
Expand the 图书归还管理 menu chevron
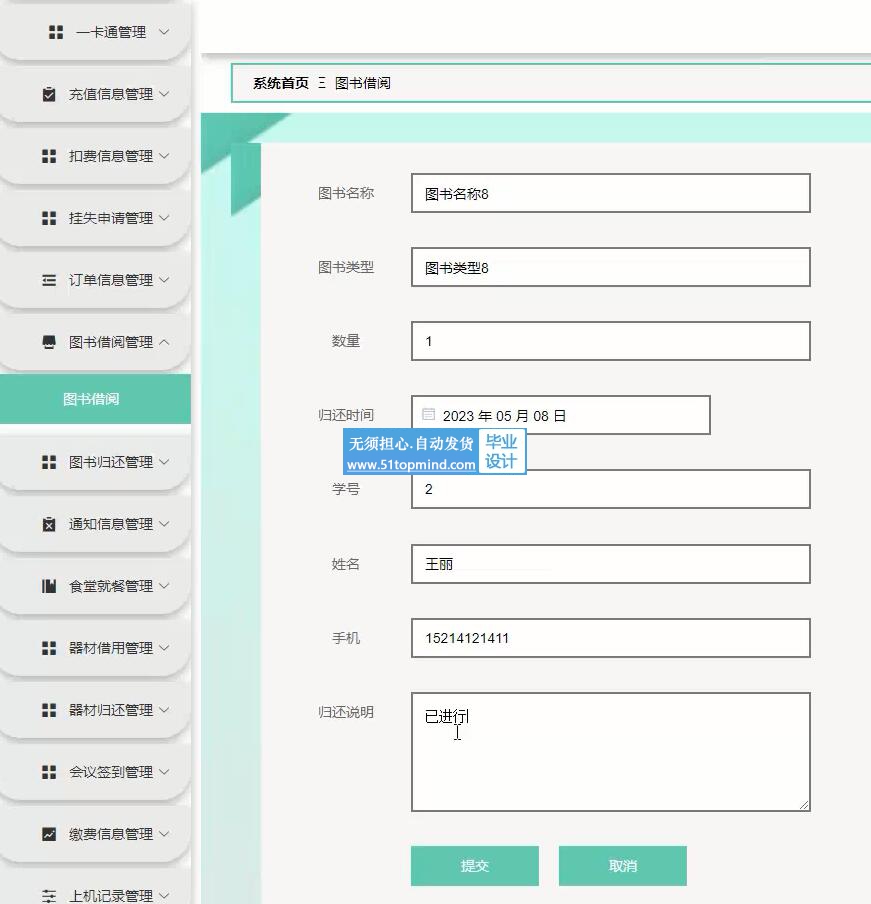pos(164,462)
